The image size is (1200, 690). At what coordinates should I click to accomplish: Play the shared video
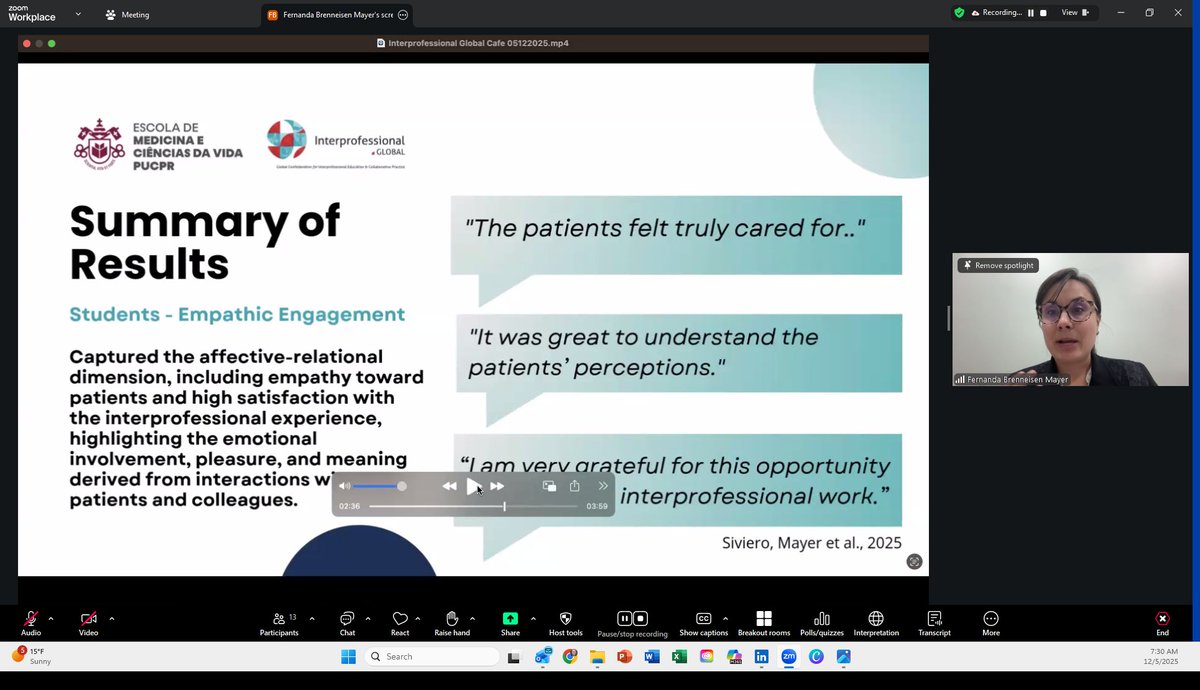[473, 486]
